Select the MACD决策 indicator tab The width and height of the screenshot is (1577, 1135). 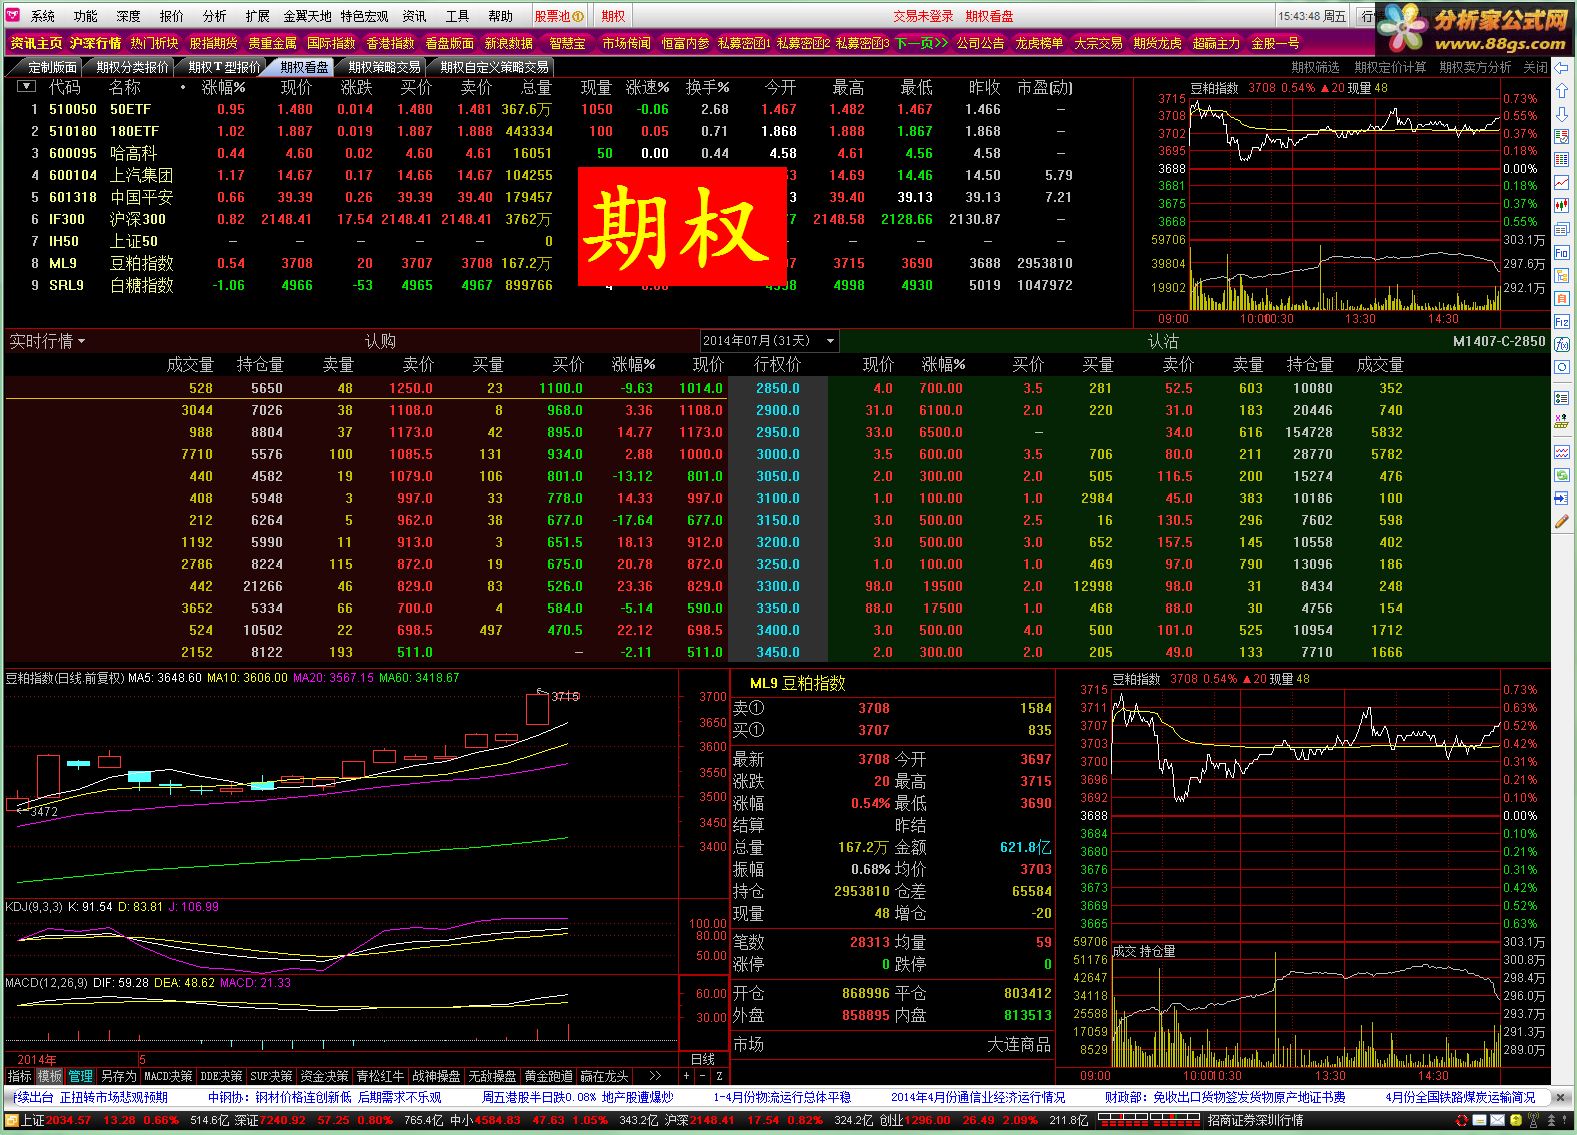[x=167, y=1076]
